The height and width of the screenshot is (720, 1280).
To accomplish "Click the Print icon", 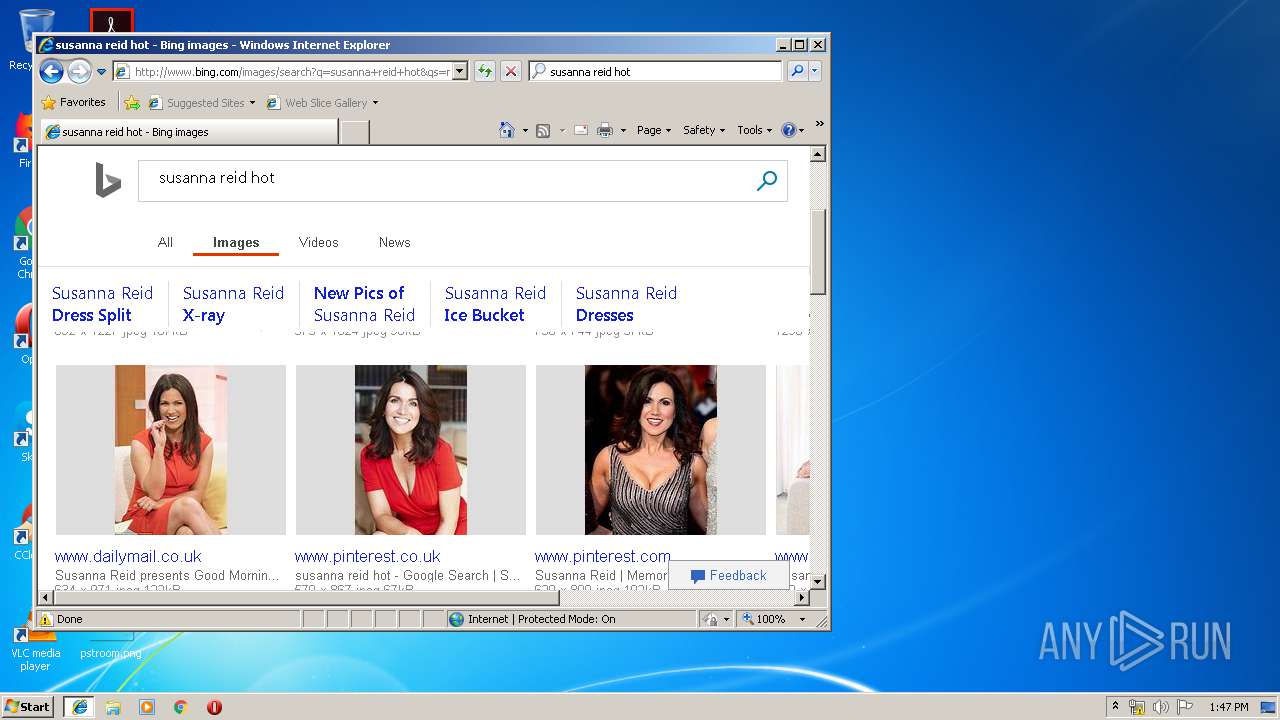I will click(605, 130).
